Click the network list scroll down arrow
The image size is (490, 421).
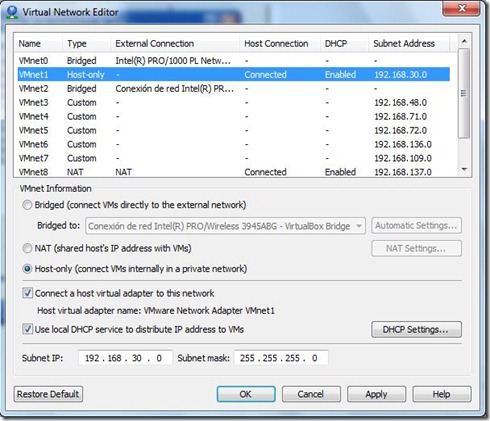[464, 170]
